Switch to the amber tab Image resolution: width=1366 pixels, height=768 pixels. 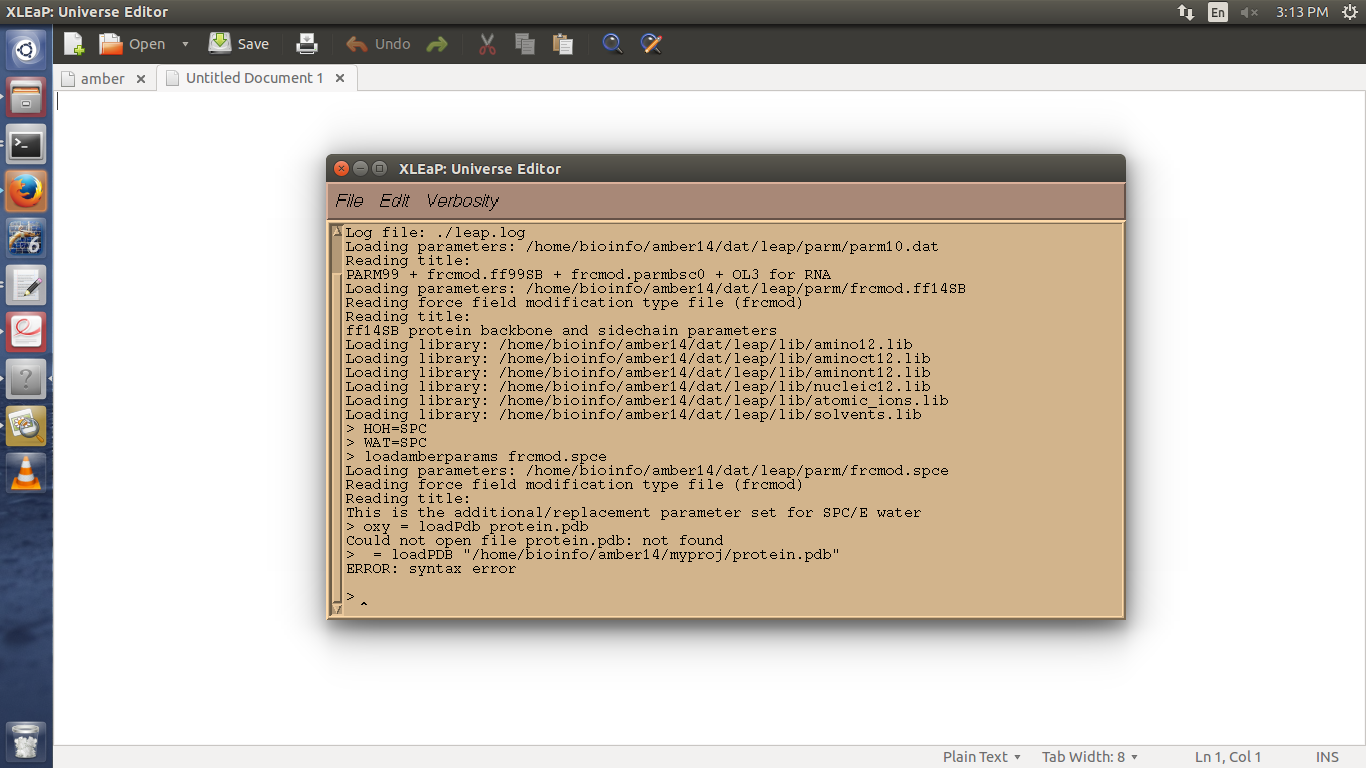click(x=102, y=78)
